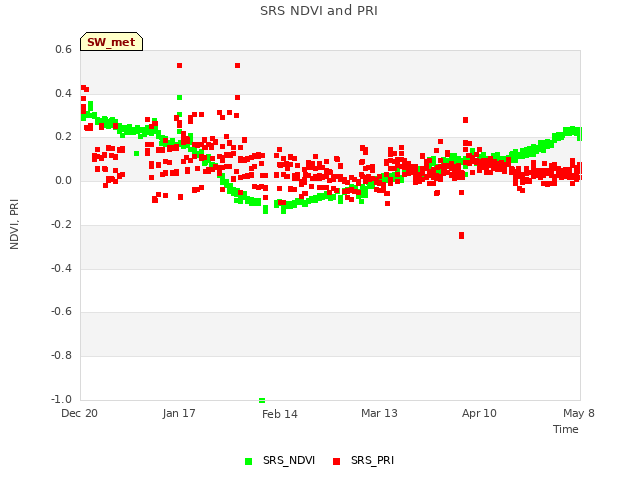
Task: Click the Dec 20 x-axis label
Action: click(79, 413)
